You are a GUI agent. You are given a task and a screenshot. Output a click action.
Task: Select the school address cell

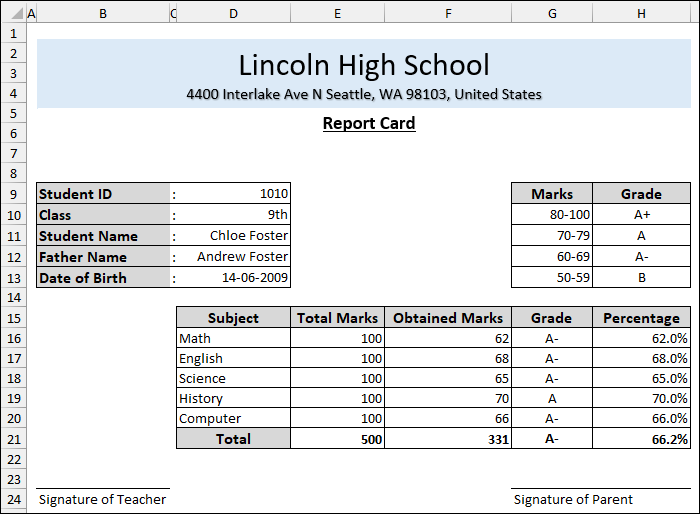coord(364,95)
